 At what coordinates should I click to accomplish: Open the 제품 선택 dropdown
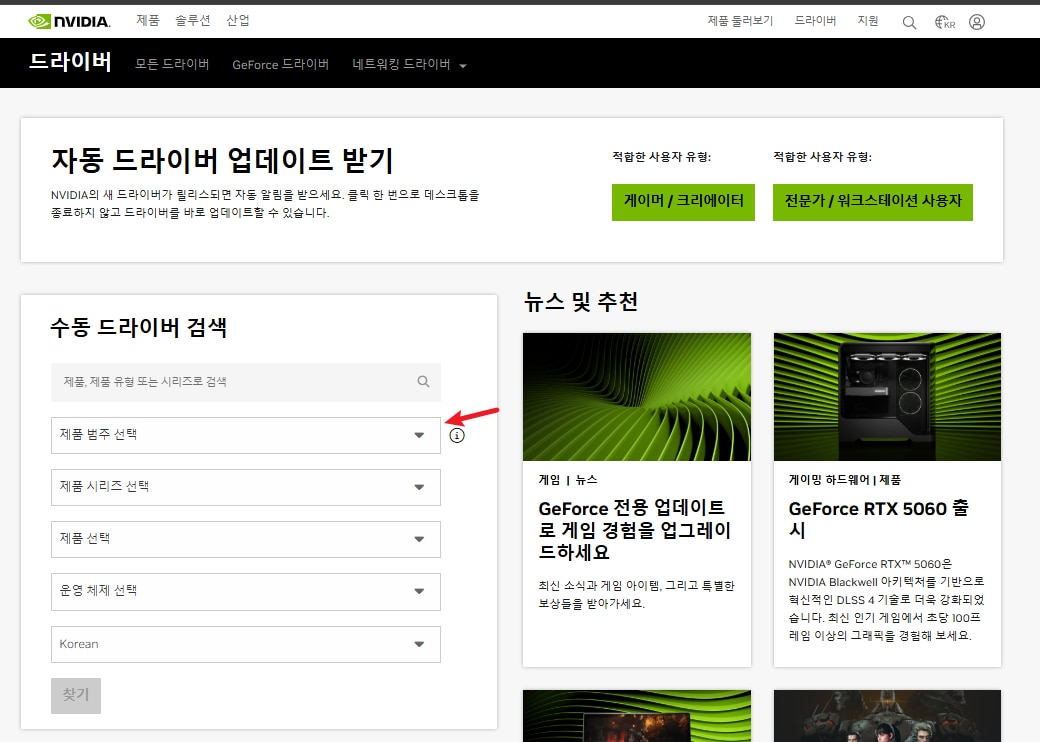245,539
